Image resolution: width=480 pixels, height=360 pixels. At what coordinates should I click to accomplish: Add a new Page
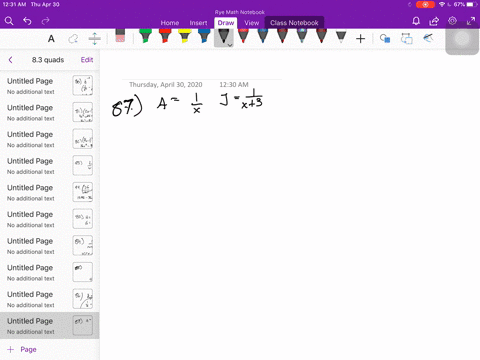click(x=22, y=349)
